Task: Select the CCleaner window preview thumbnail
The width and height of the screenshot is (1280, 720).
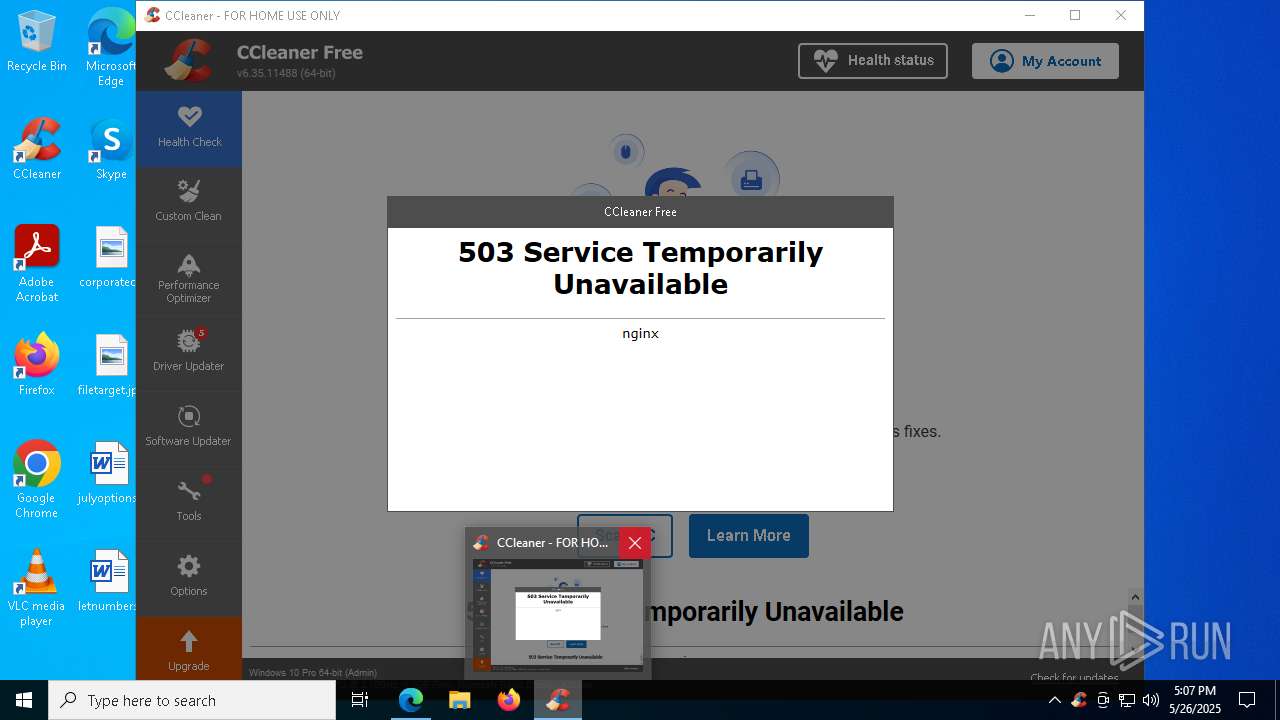Action: pos(558,616)
